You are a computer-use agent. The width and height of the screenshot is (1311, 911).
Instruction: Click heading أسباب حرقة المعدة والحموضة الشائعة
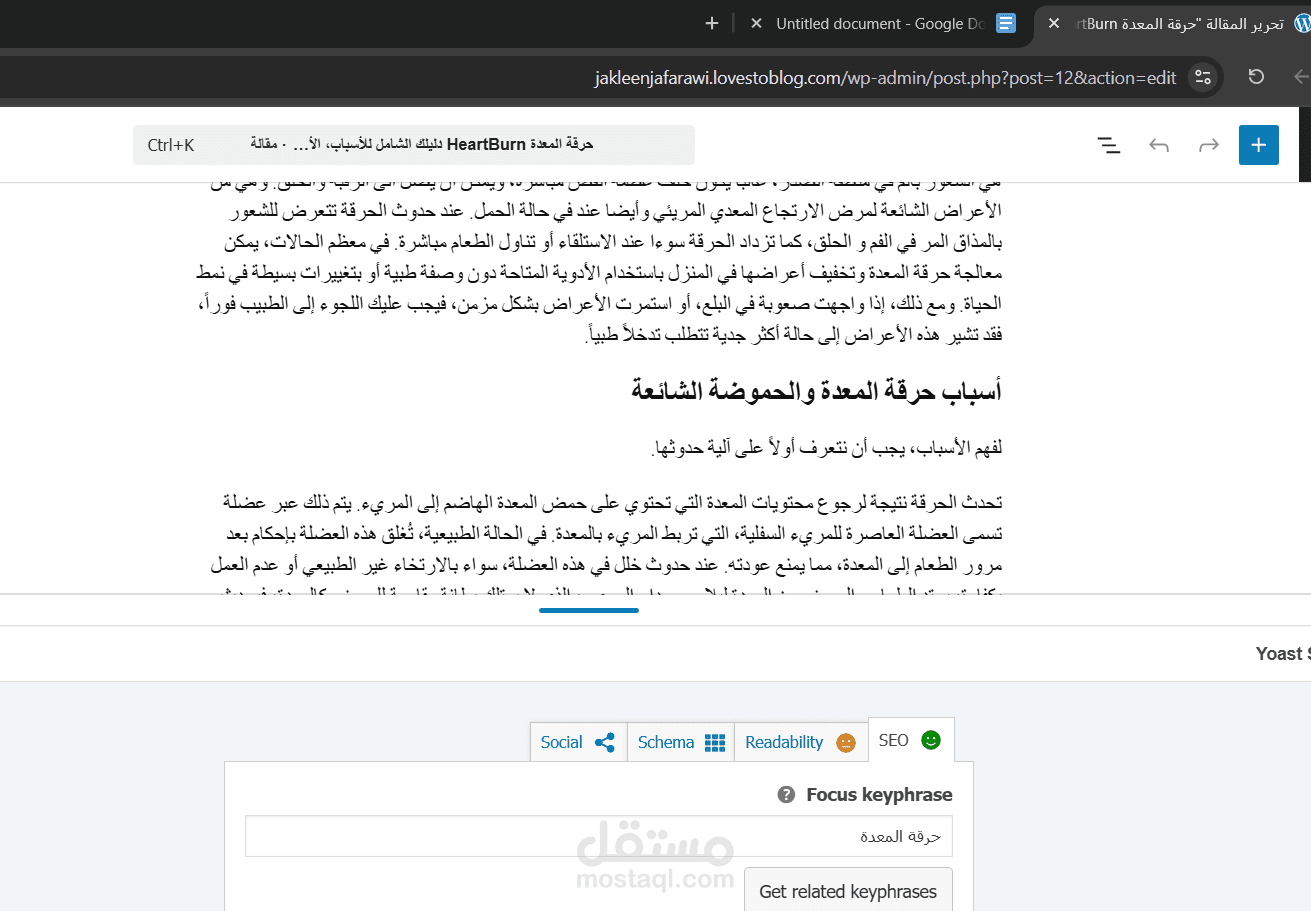tap(816, 391)
